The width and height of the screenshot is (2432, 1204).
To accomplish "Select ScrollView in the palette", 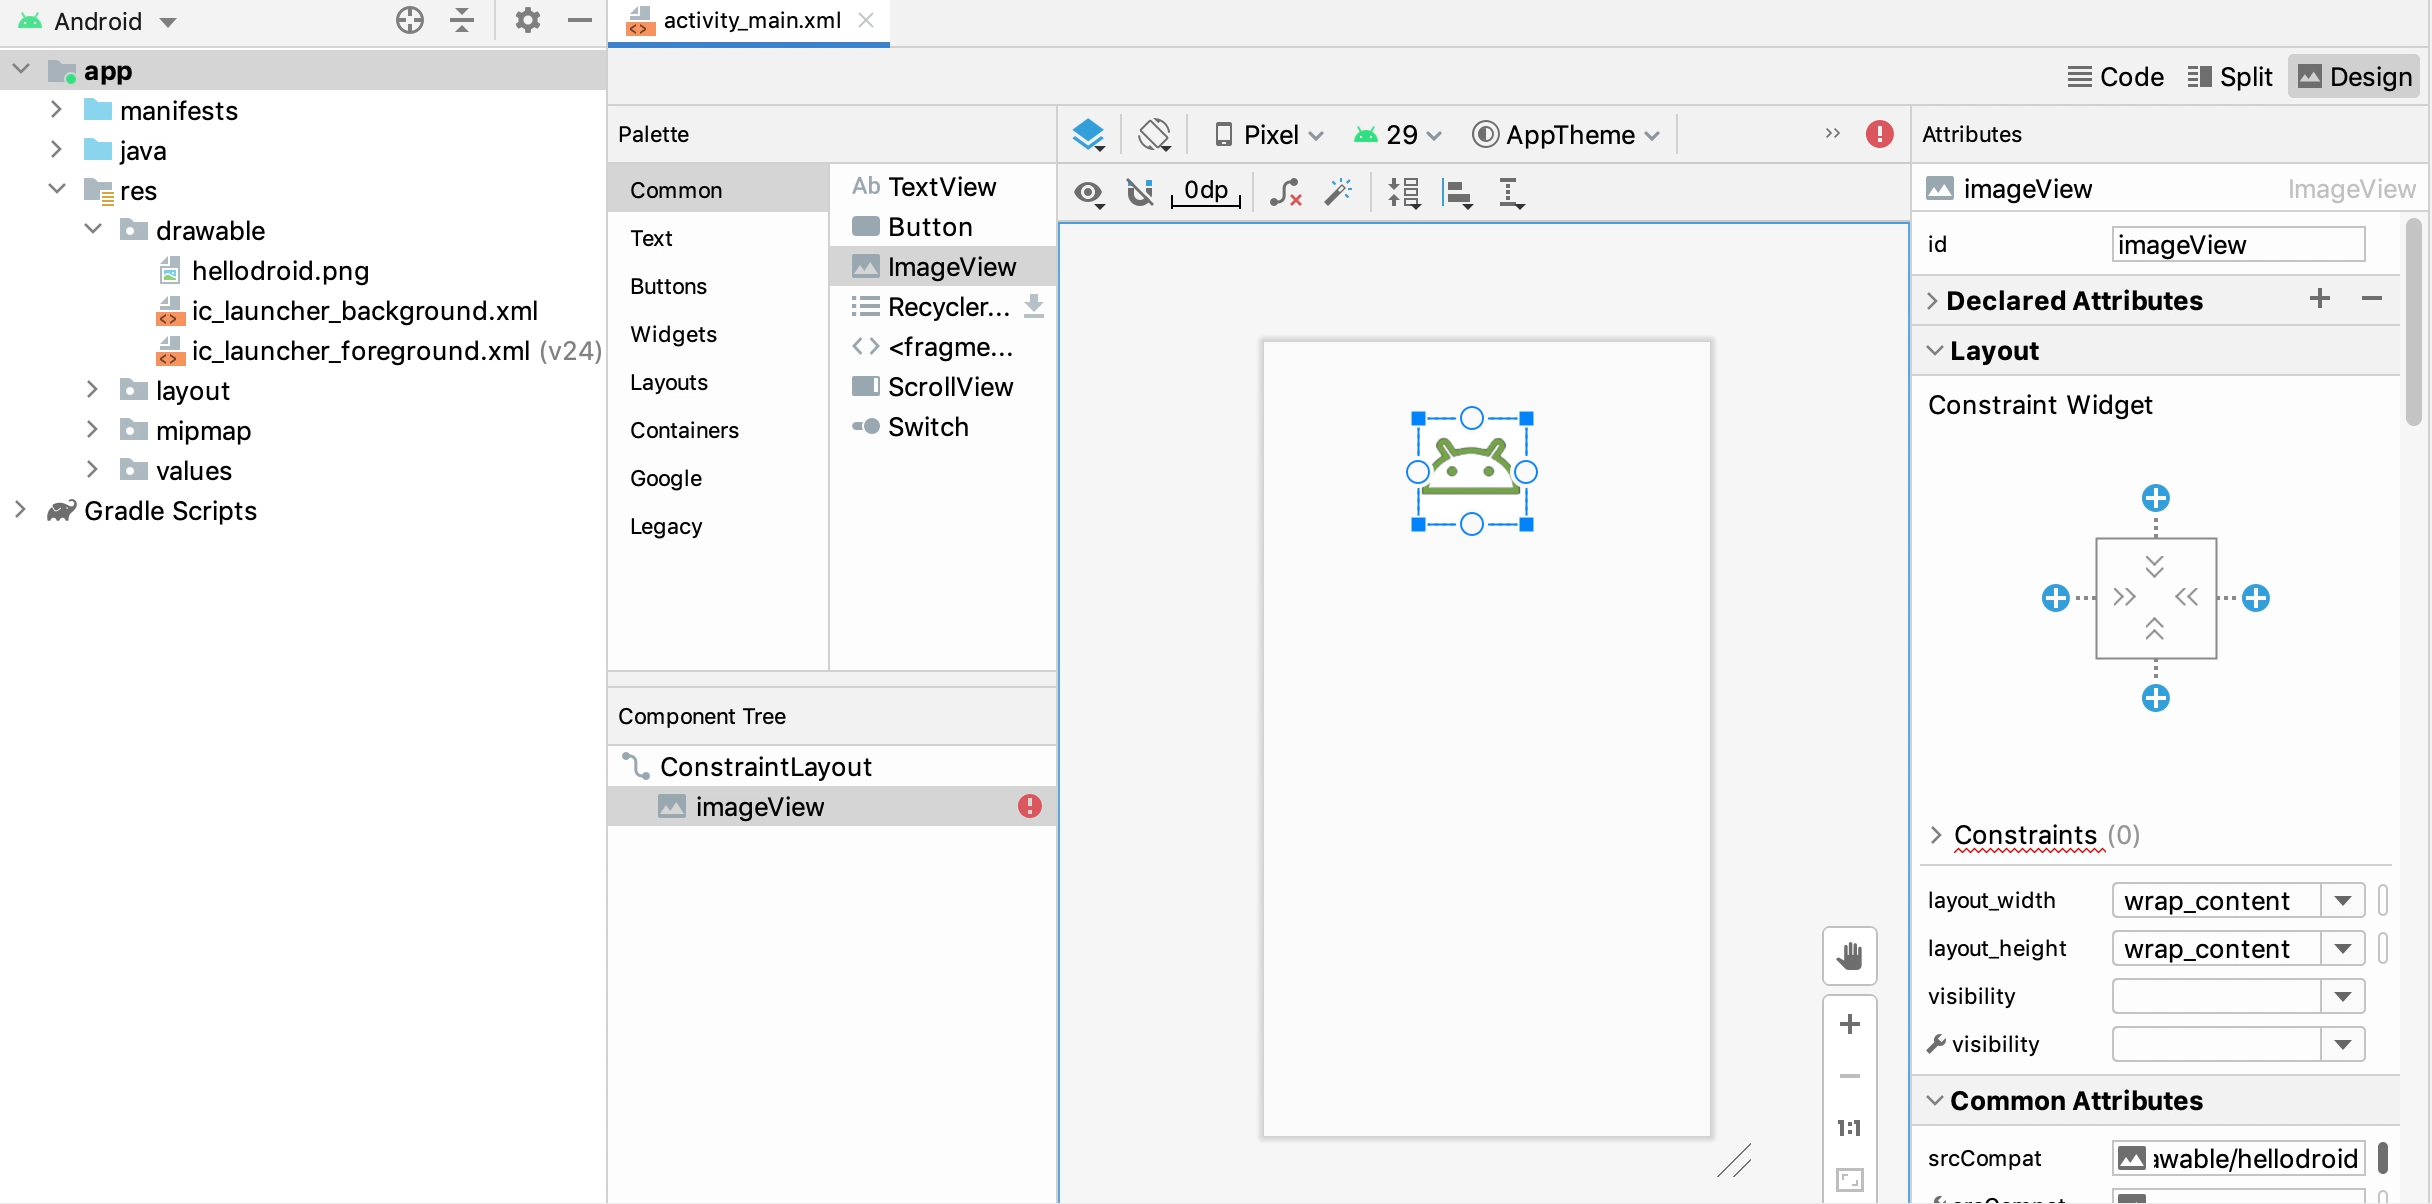I will (942, 387).
